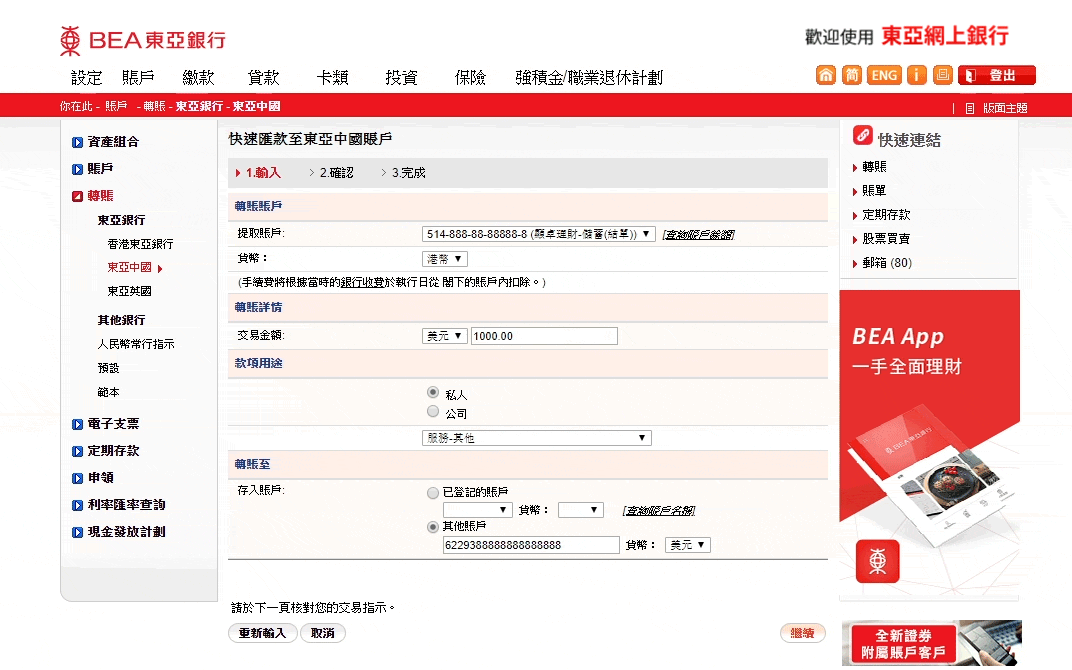Choose the 其他賬戶 radio option
This screenshot has height=670, width=1072.
pos(433,526)
